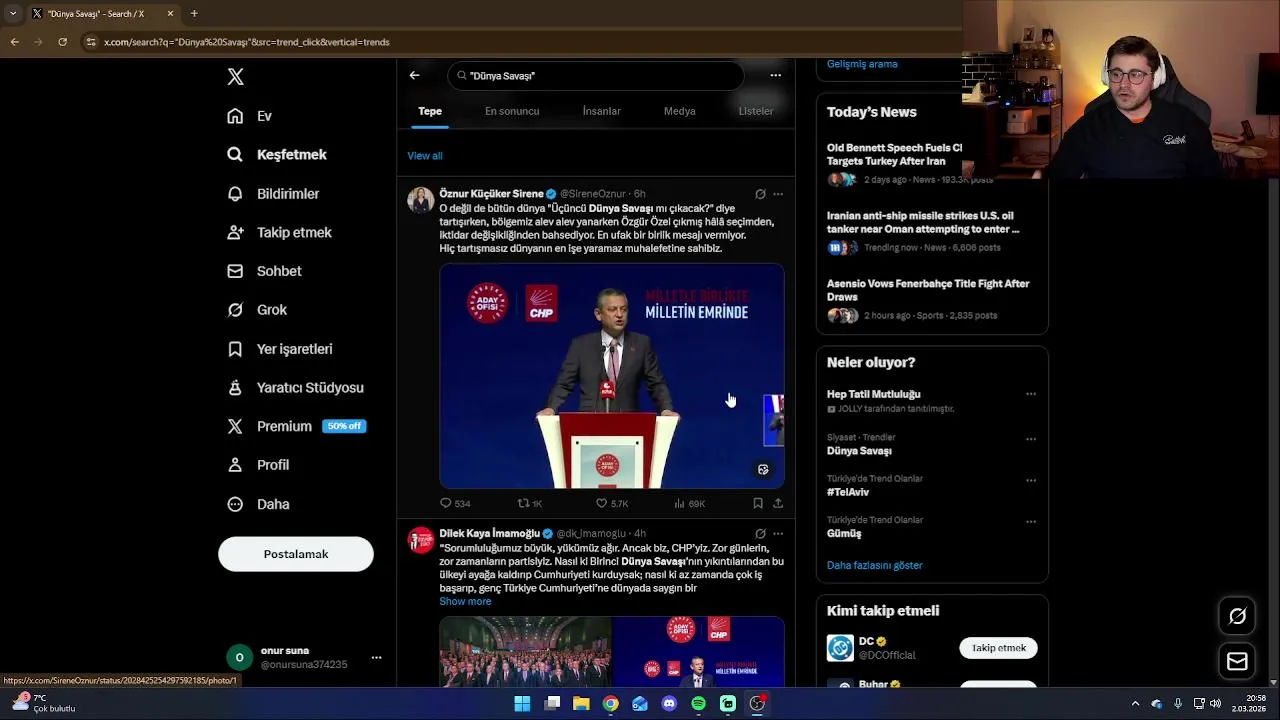Open Old Bennett Speech news item
The width and height of the screenshot is (1280, 720).
(x=894, y=163)
